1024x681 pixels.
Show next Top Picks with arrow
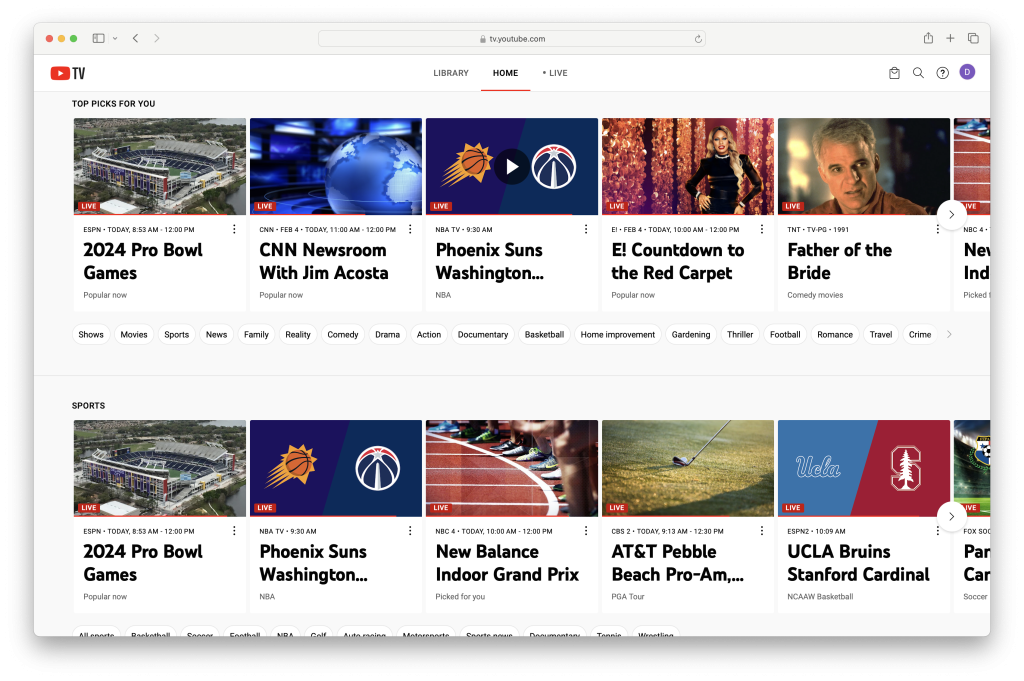[952, 215]
